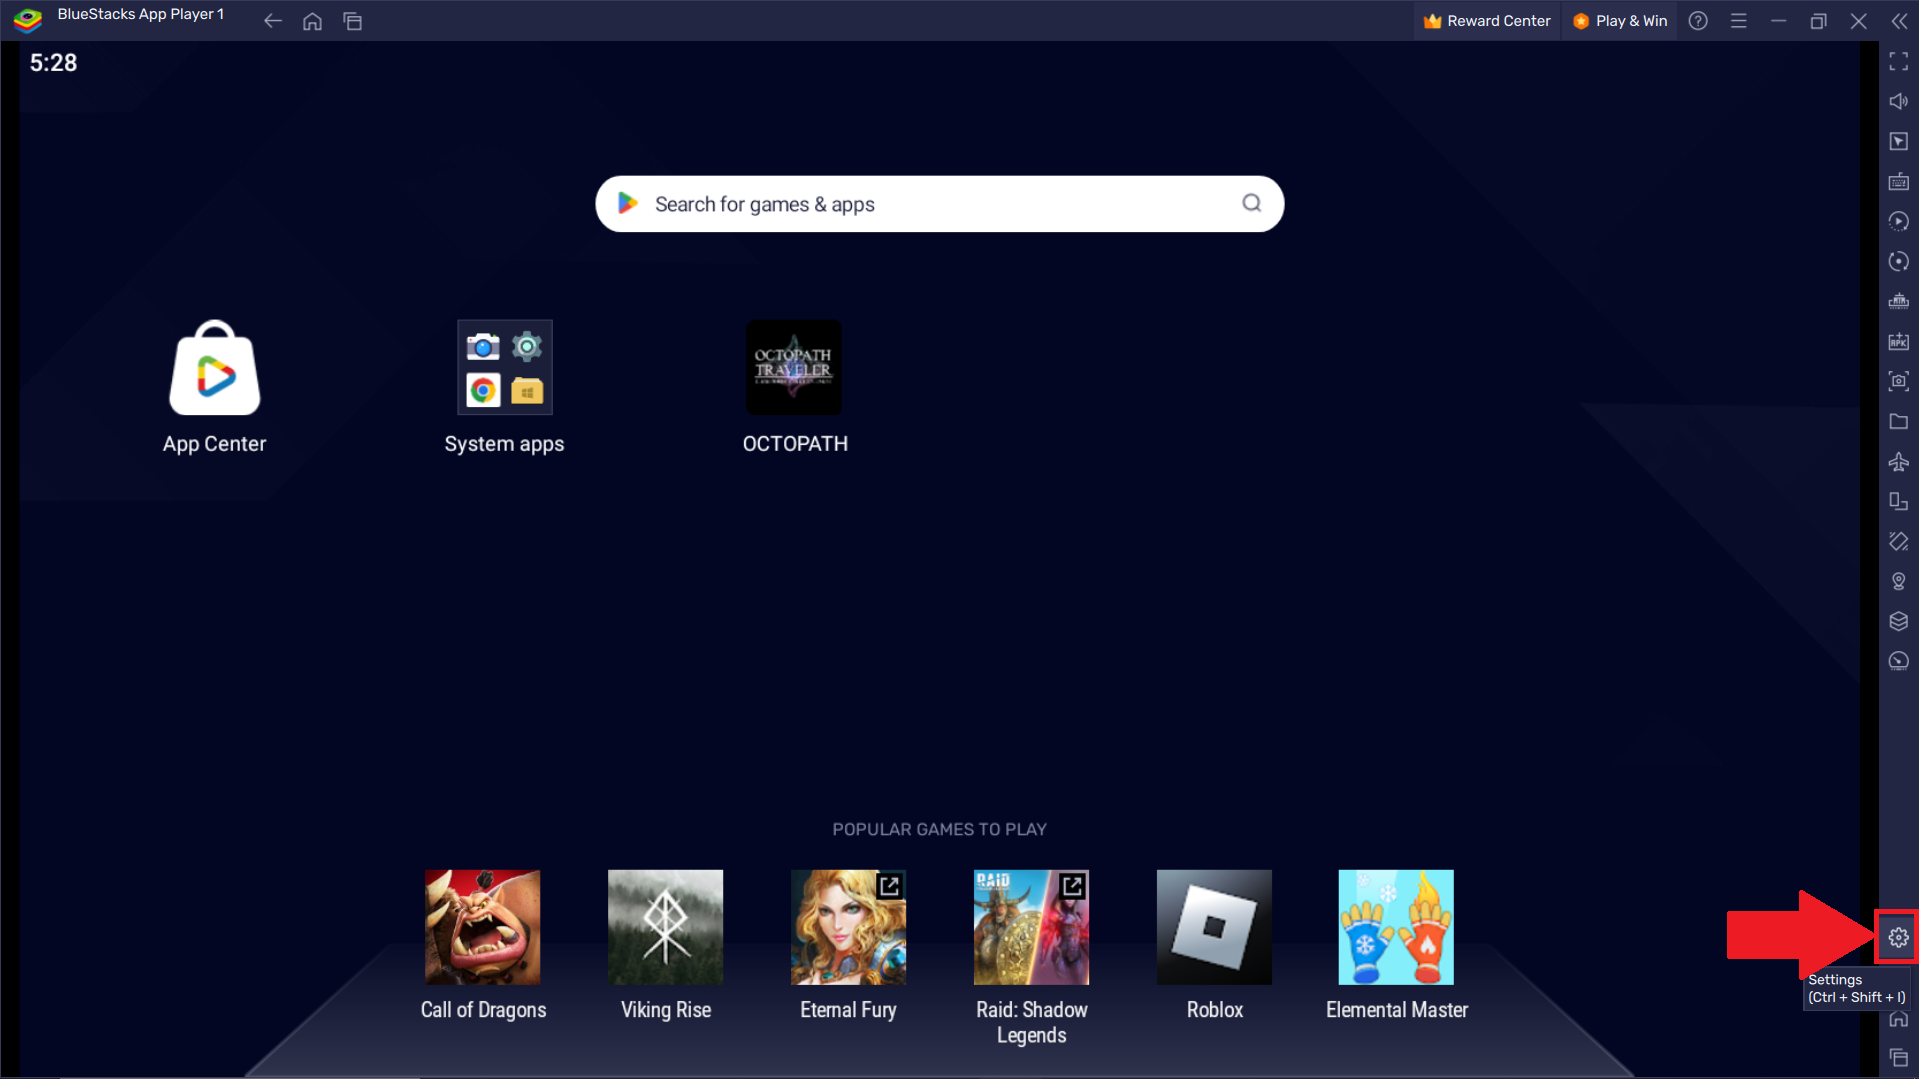The image size is (1919, 1079).
Task: Open the App Center shortcut
Action: (213, 367)
